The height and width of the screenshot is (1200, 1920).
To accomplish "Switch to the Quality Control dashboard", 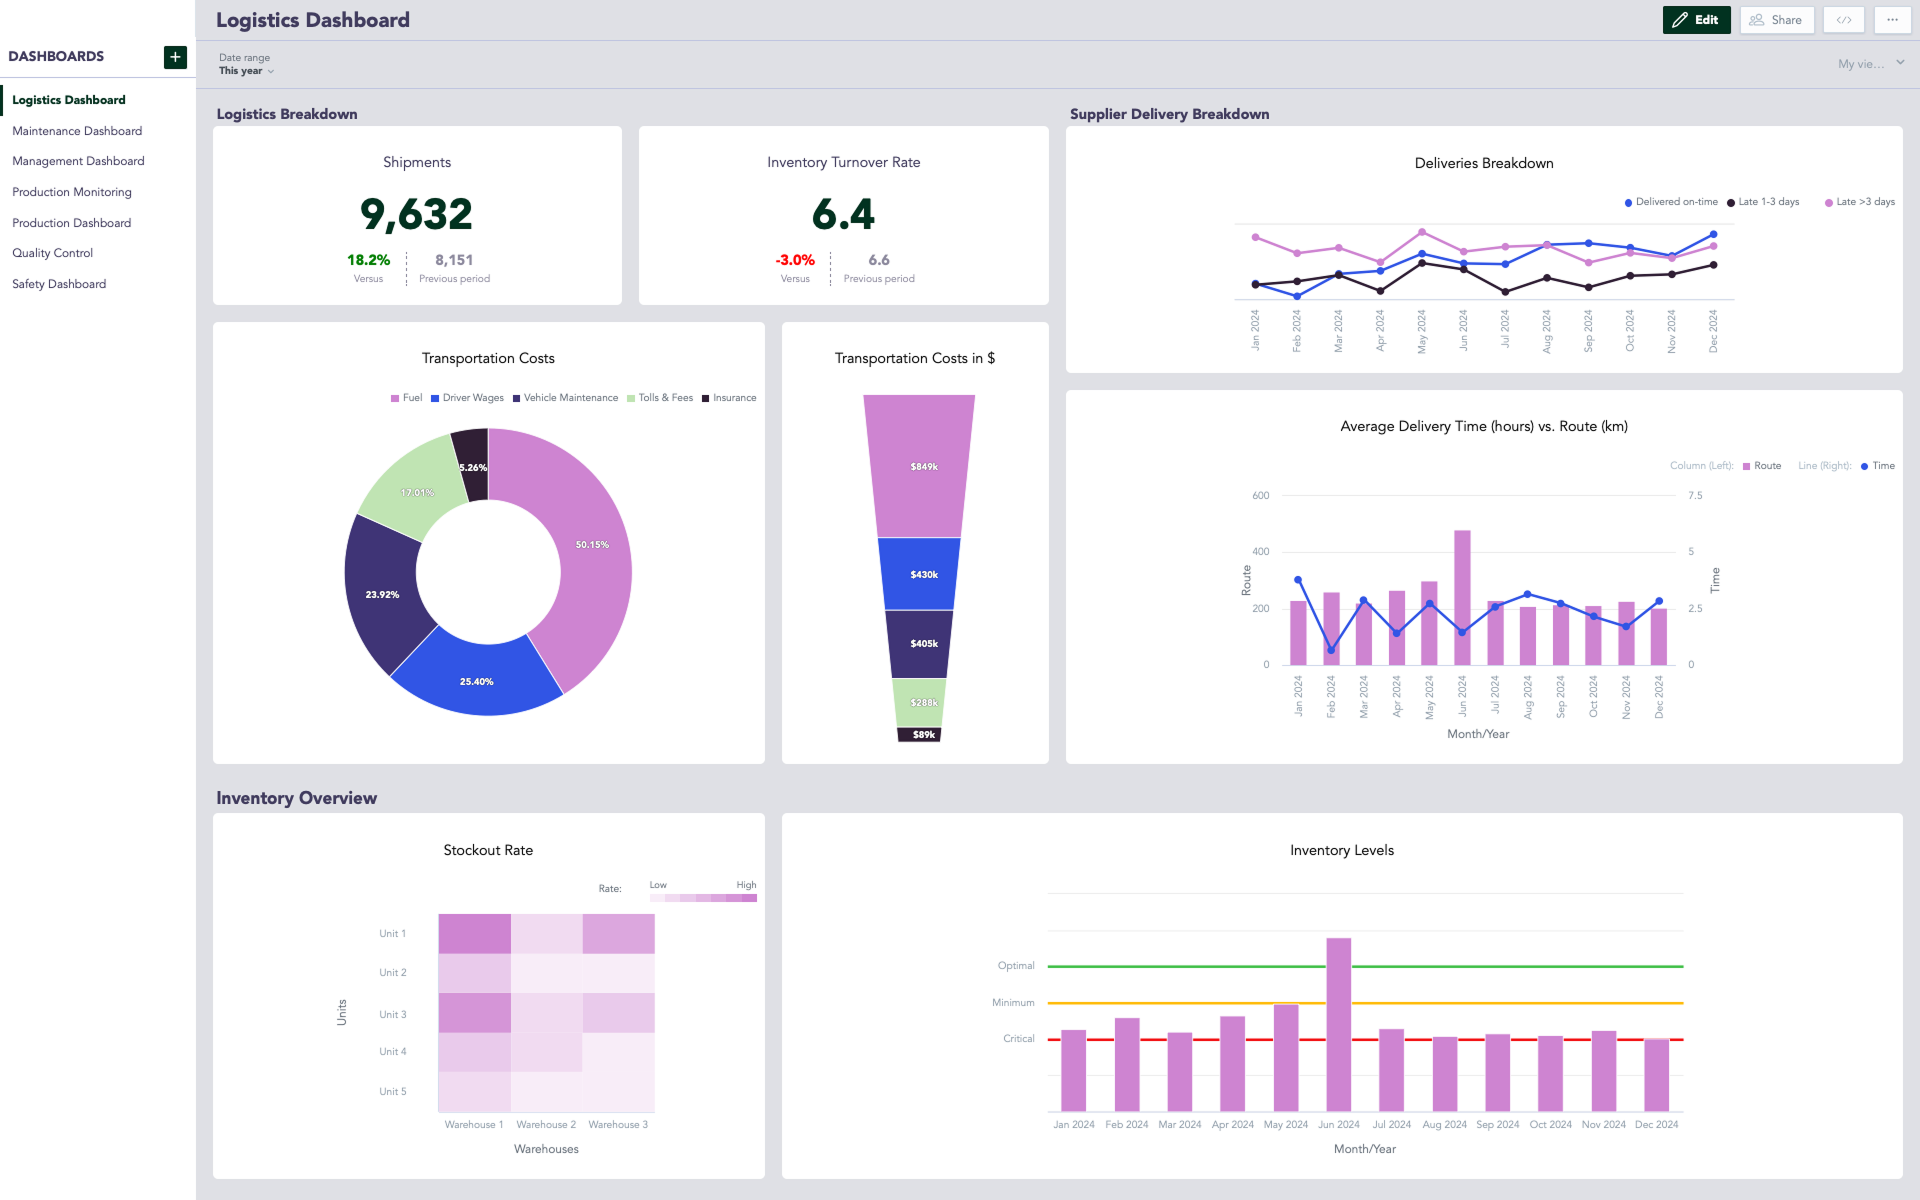I will pos(52,252).
